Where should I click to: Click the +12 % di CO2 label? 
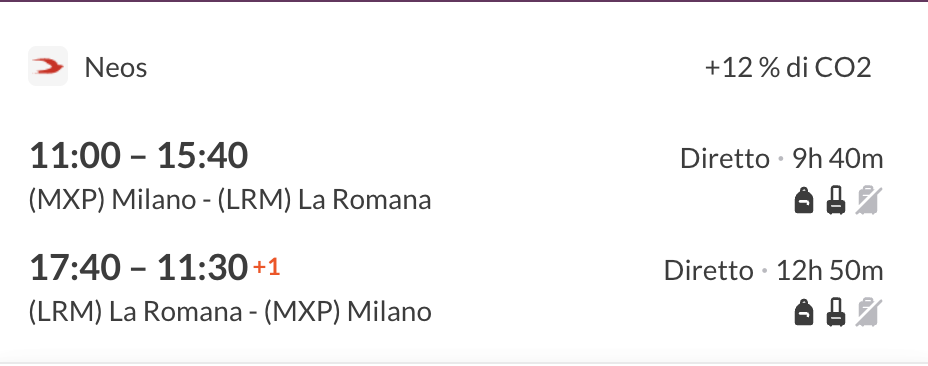tap(788, 68)
